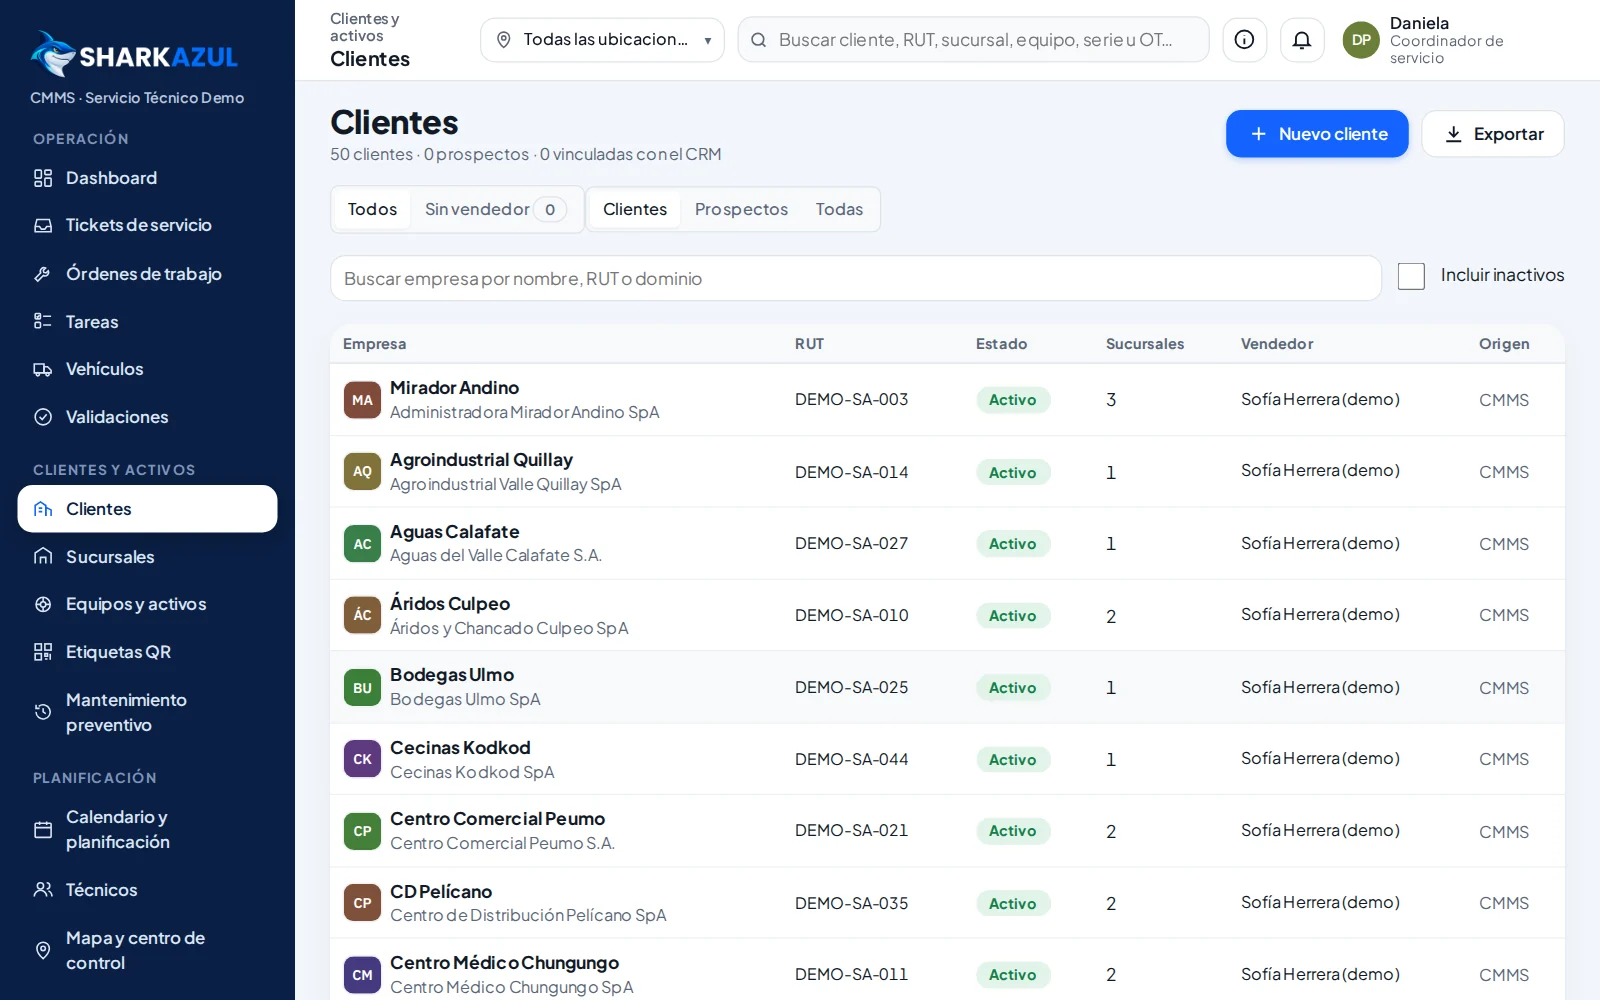Click the Bodegas Ulmo Activo badge
The width and height of the screenshot is (1600, 1000).
1013,688
